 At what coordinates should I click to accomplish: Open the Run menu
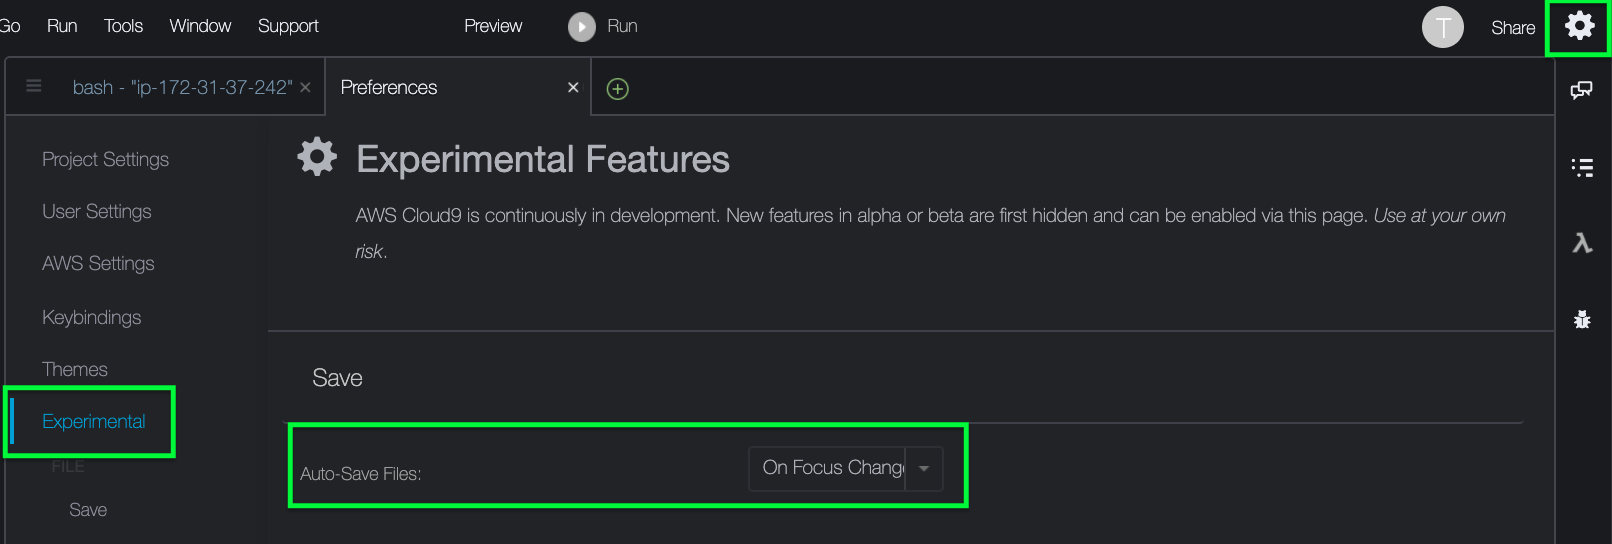click(62, 26)
